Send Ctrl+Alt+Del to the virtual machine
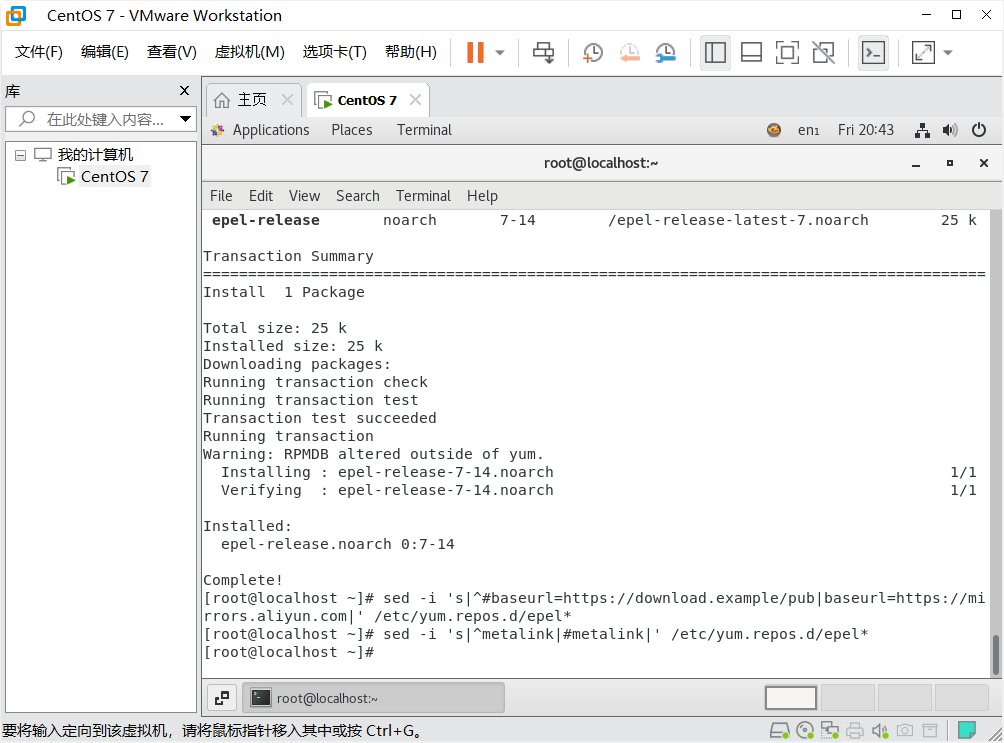Viewport: 1004px width, 743px height. [544, 53]
